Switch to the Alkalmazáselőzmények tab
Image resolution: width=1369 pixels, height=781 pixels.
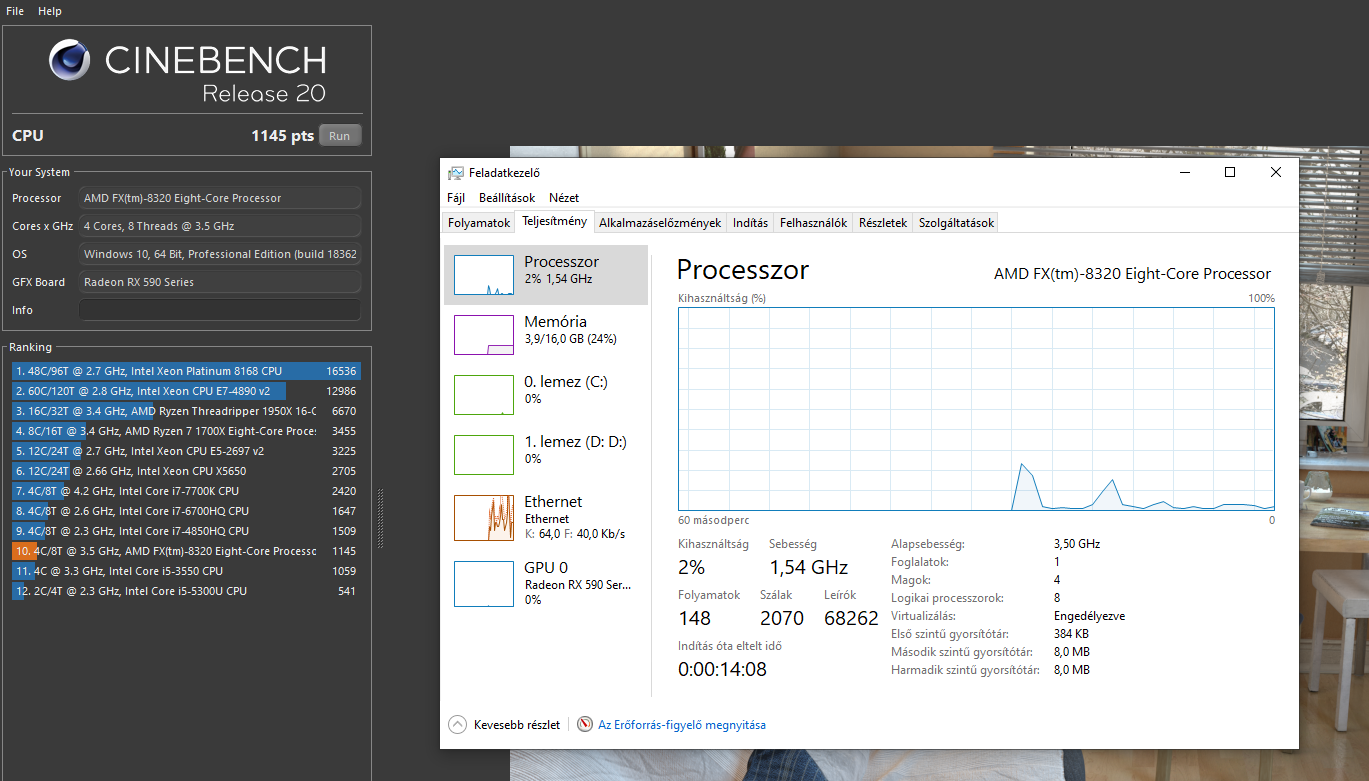click(660, 223)
